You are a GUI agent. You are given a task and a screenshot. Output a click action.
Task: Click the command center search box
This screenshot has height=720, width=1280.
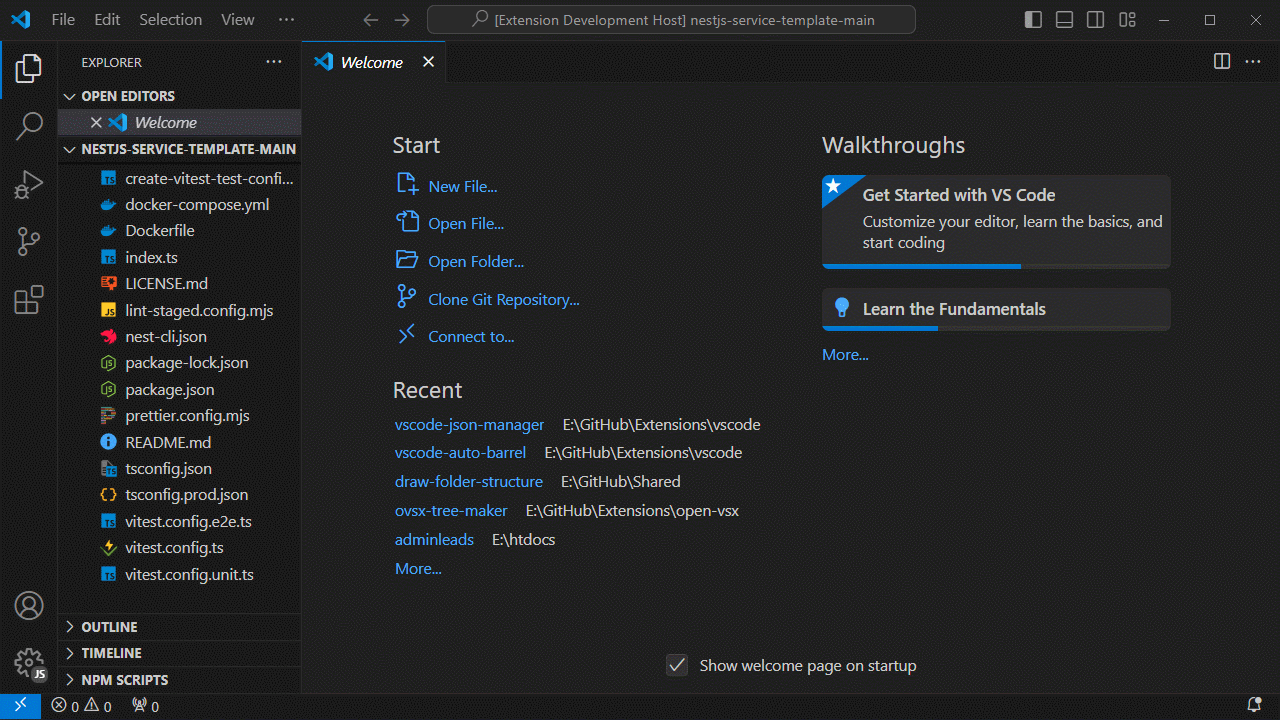point(671,20)
